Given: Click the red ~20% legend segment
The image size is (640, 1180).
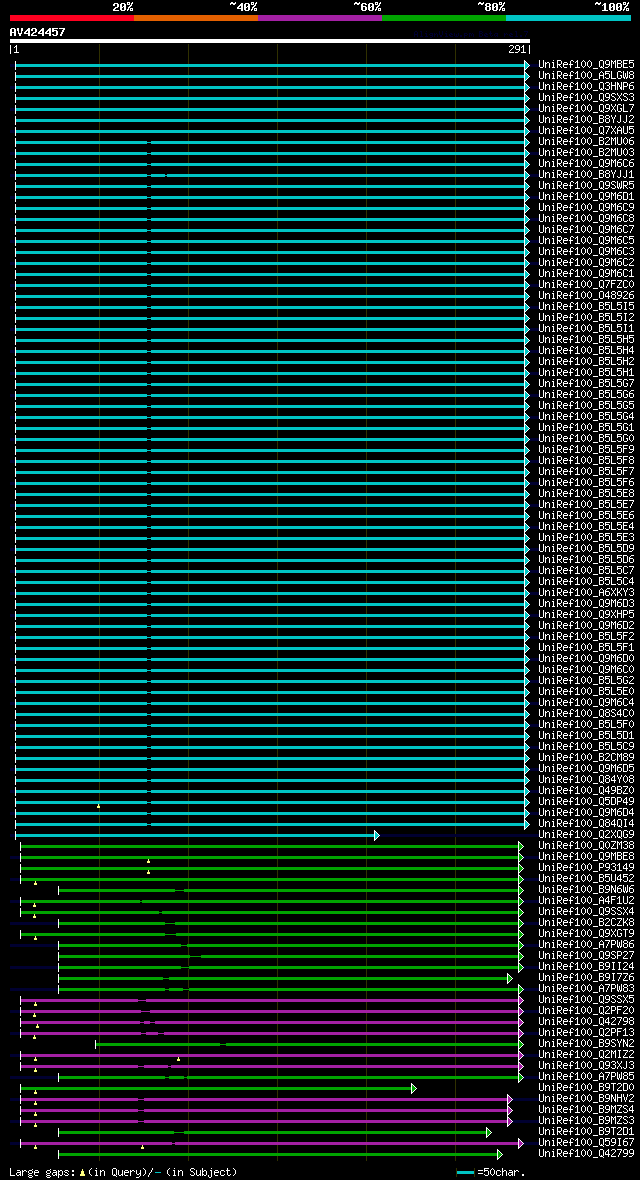Looking at the screenshot, I should click(x=72, y=17).
